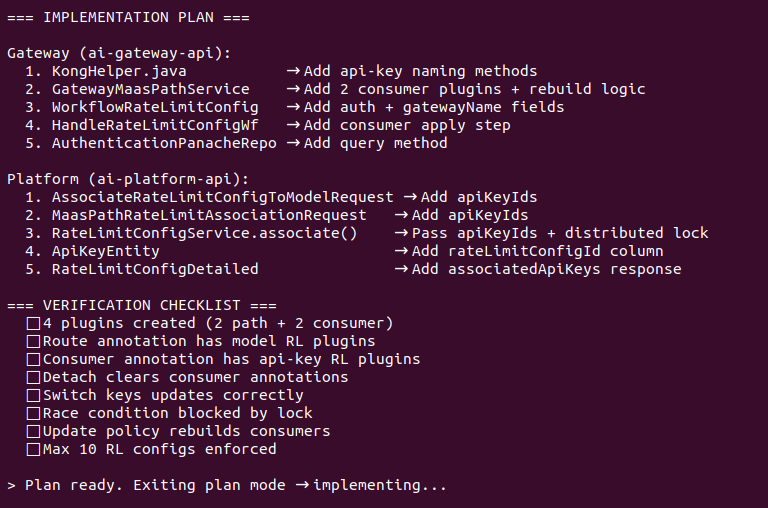Click the arrow after ApiKeyEntity
The width and height of the screenshot is (768, 508).
coord(401,251)
